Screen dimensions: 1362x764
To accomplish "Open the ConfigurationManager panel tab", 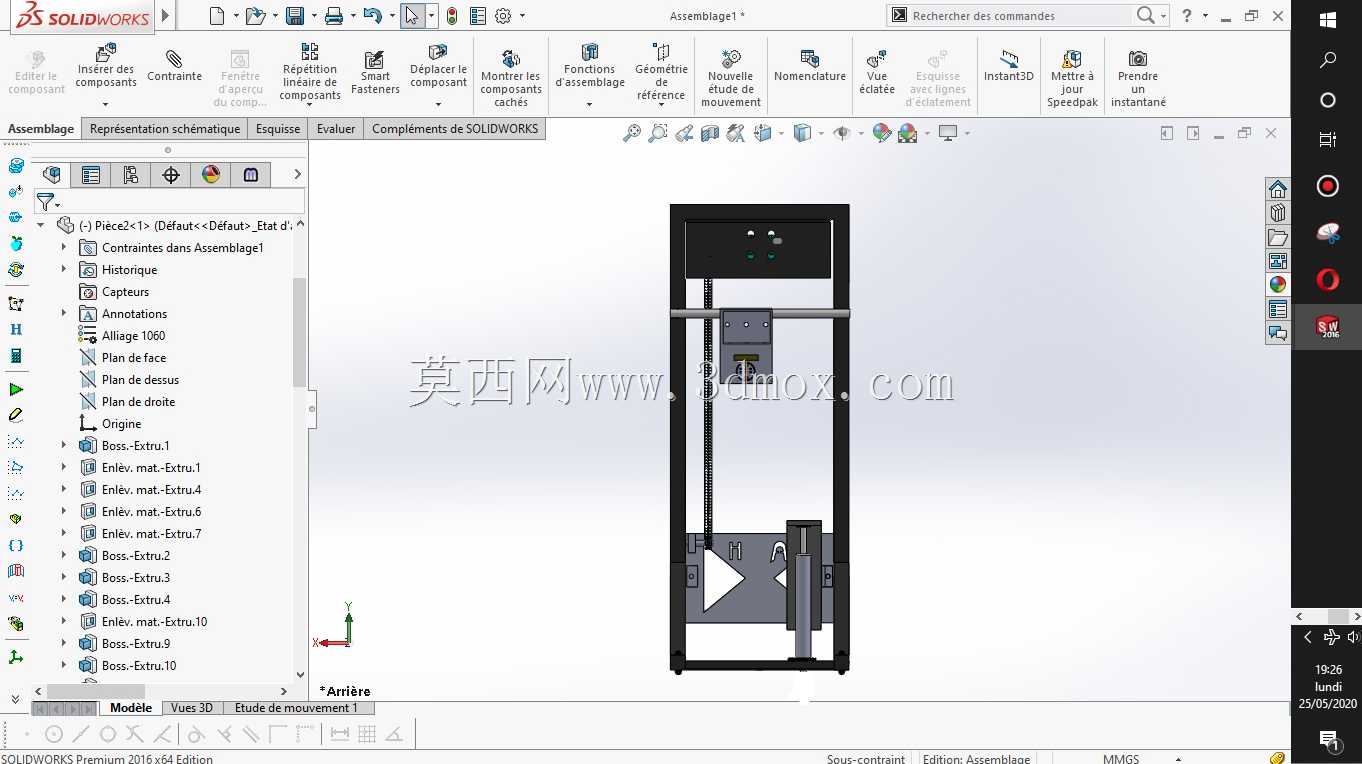I will 131,175.
